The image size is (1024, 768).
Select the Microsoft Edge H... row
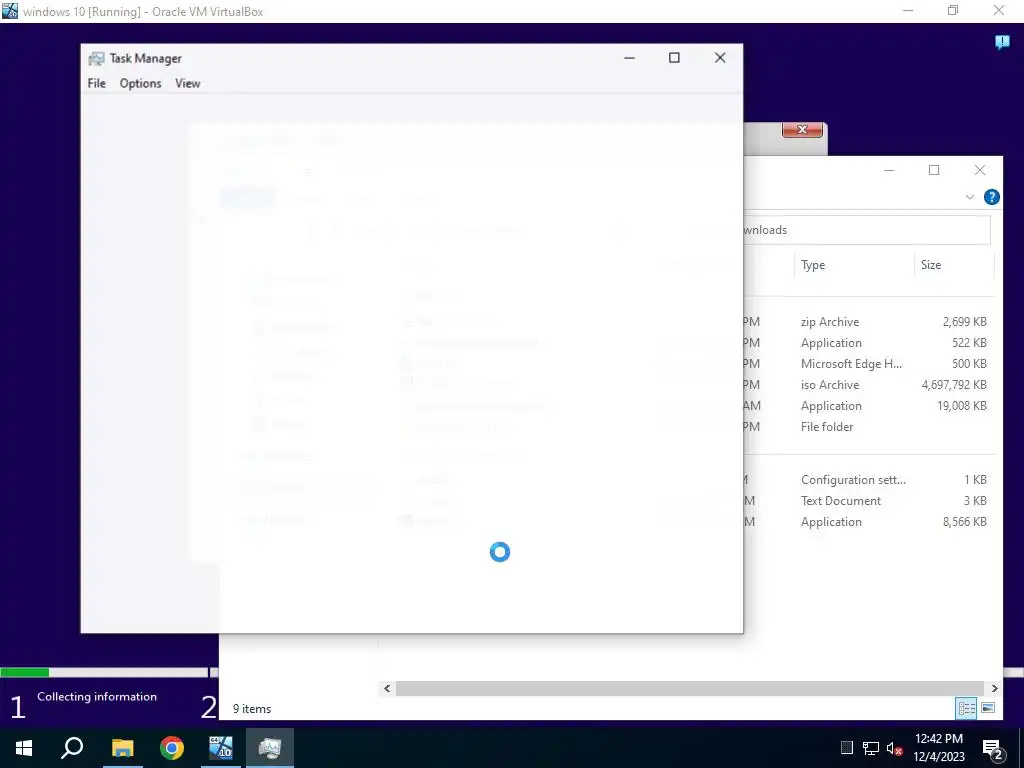(x=869, y=364)
